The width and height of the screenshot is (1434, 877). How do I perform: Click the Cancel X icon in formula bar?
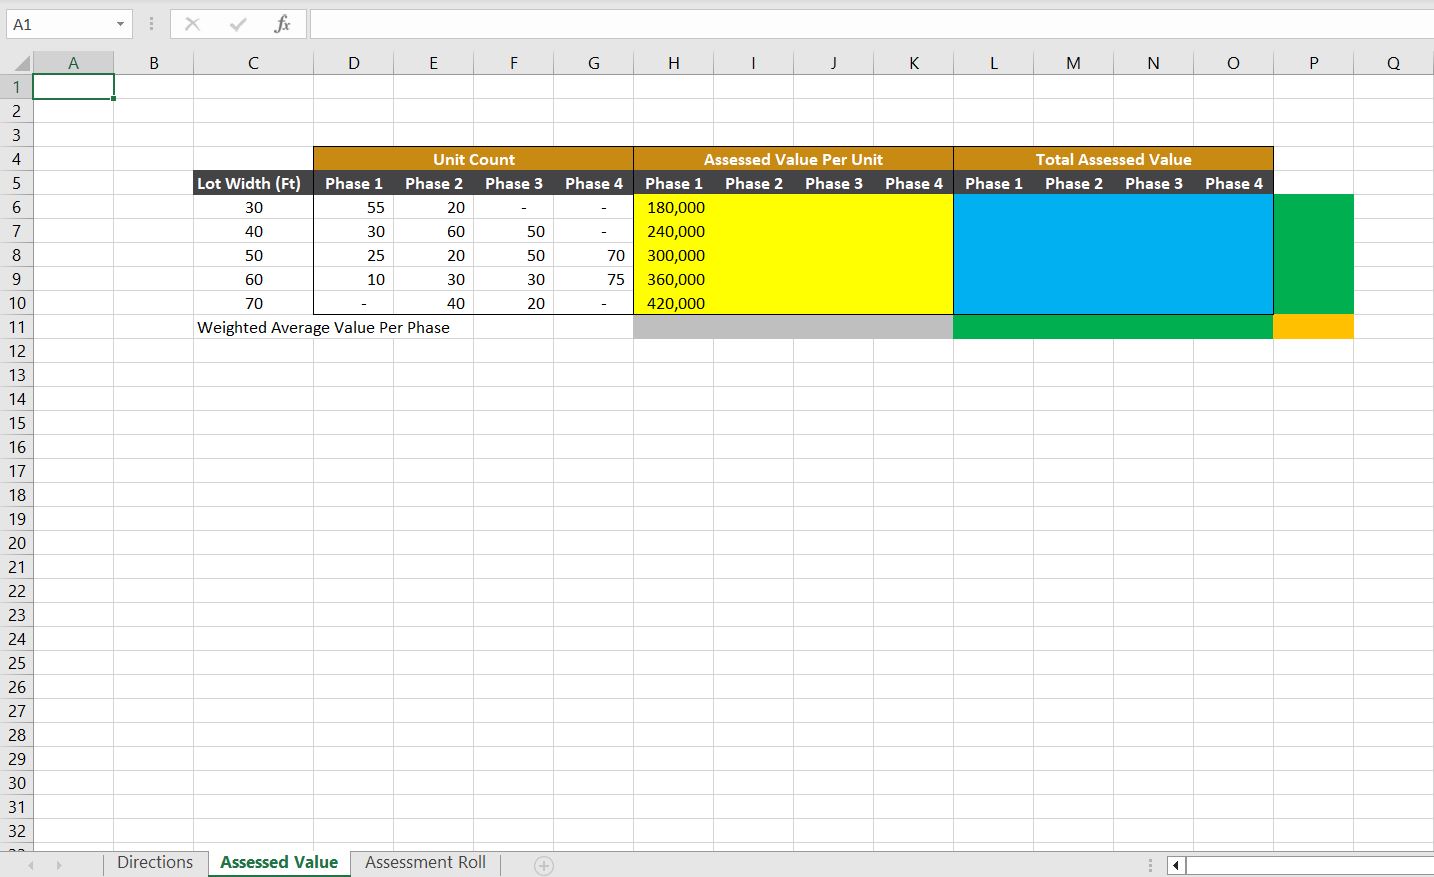click(193, 24)
